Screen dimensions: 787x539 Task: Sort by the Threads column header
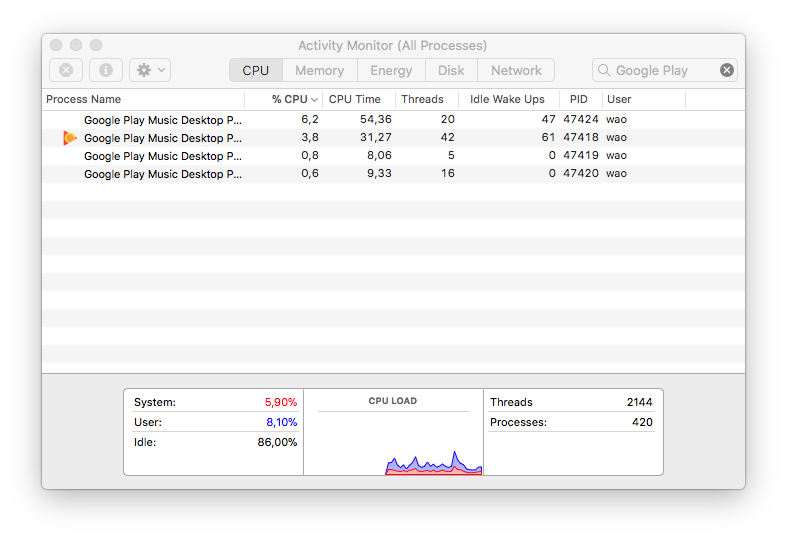[427, 99]
